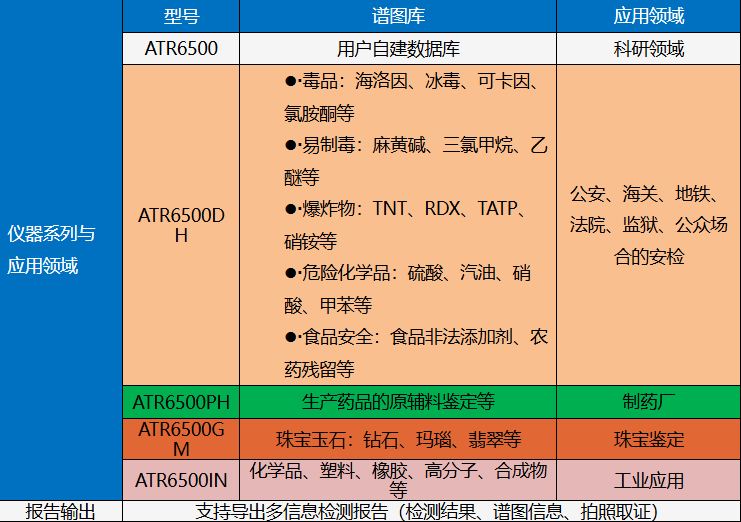Select the ATR6500 model cell
The height and width of the screenshot is (522, 741).
181,48
